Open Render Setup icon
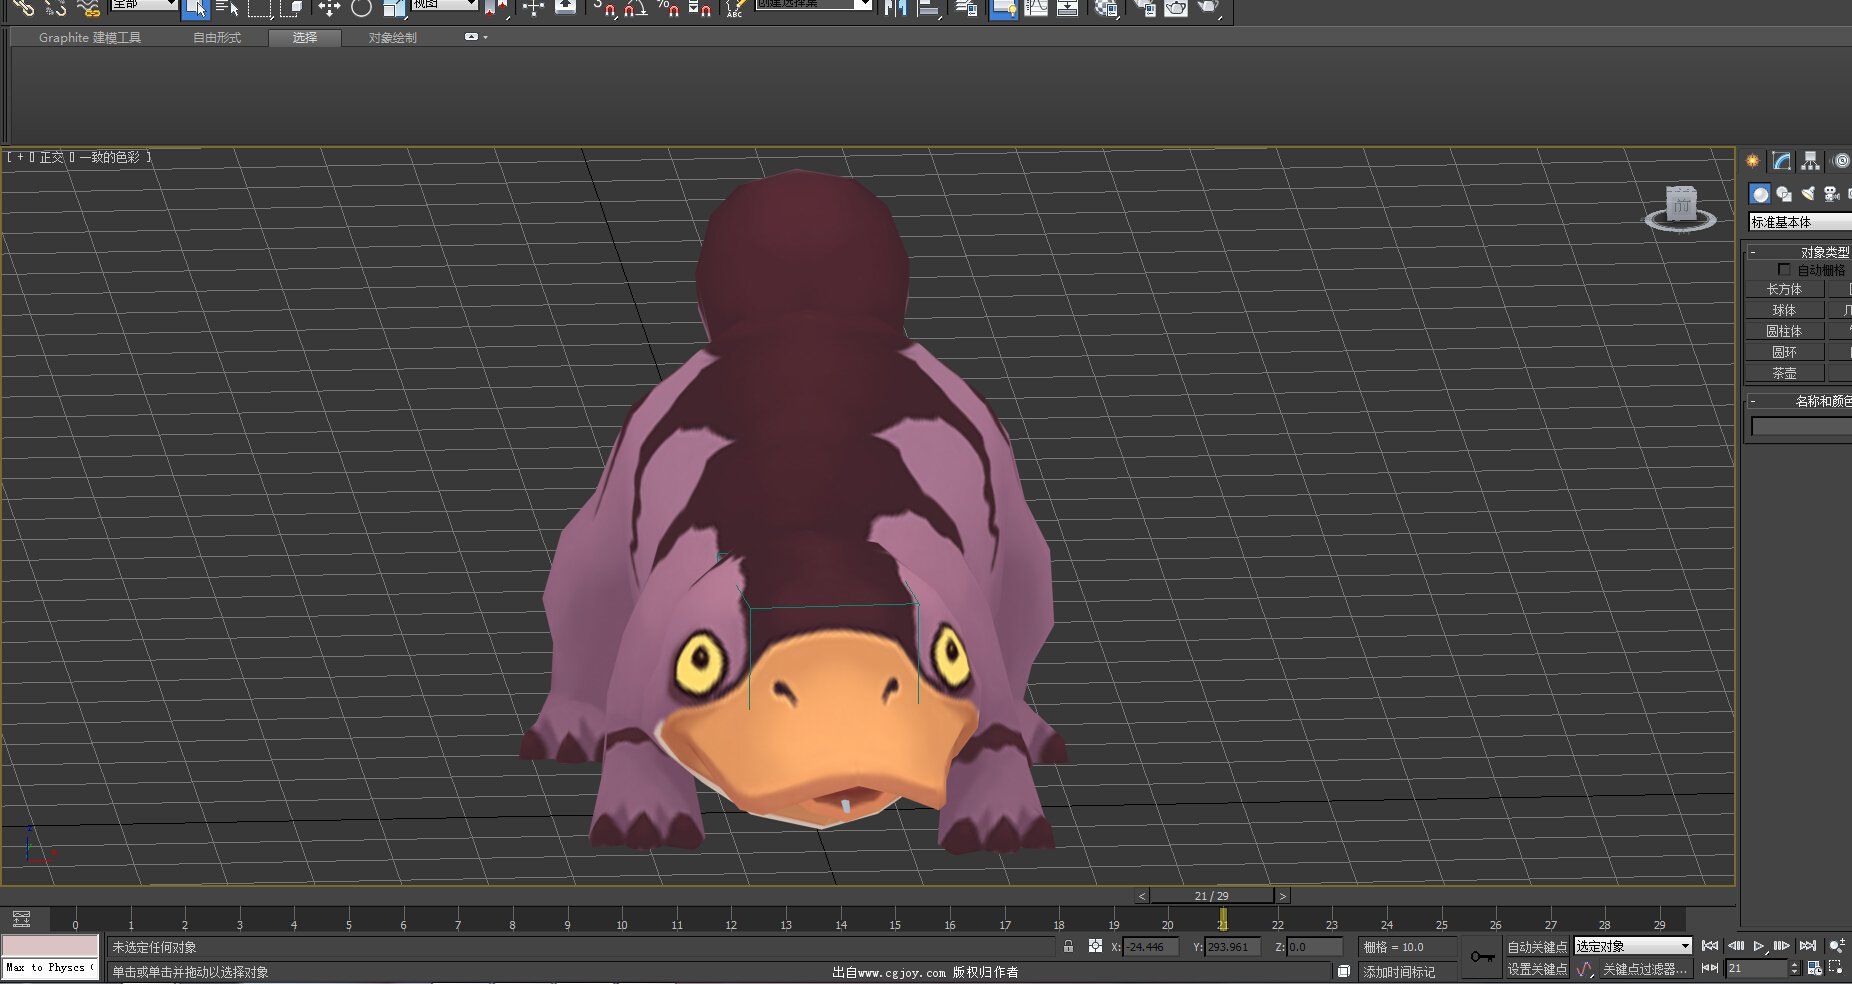 (x=1144, y=8)
